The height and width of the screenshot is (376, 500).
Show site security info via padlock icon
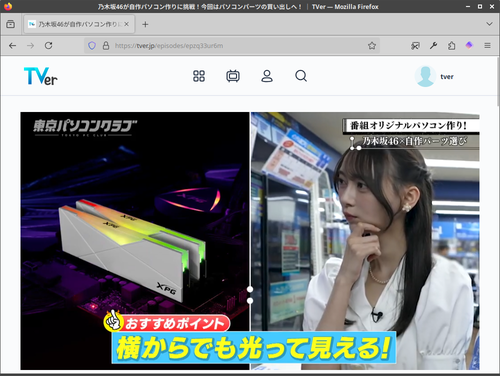click(x=106, y=46)
